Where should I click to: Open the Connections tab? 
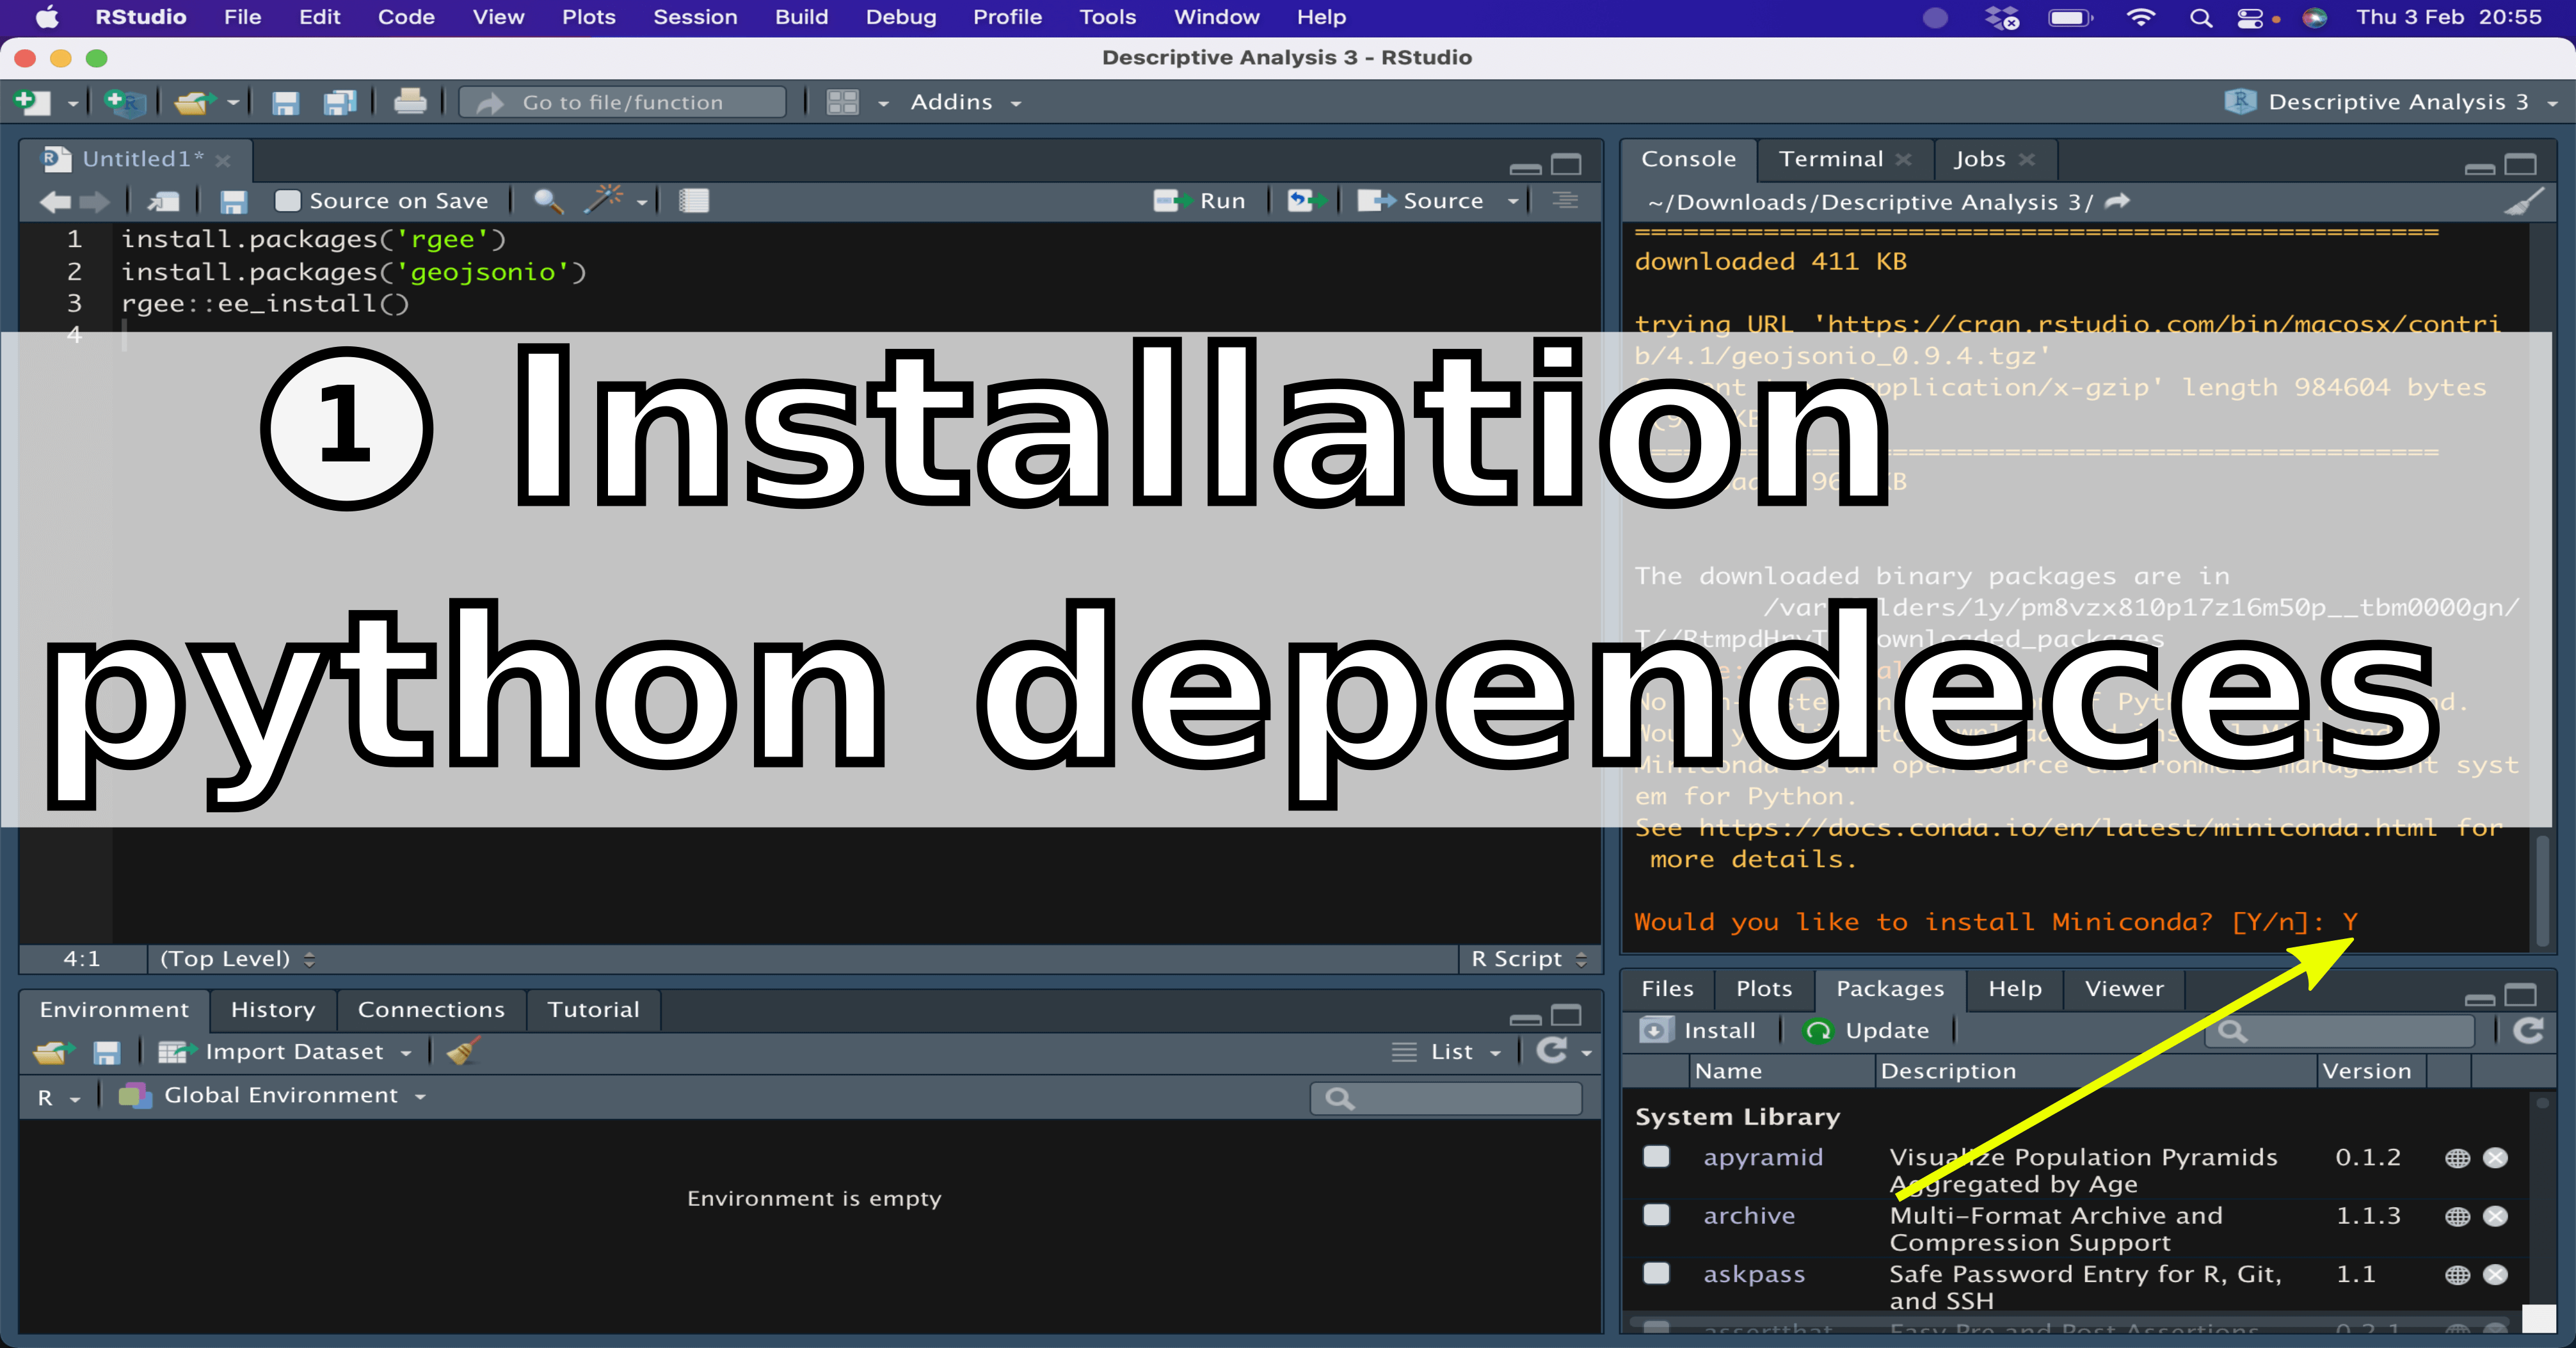(x=431, y=1010)
